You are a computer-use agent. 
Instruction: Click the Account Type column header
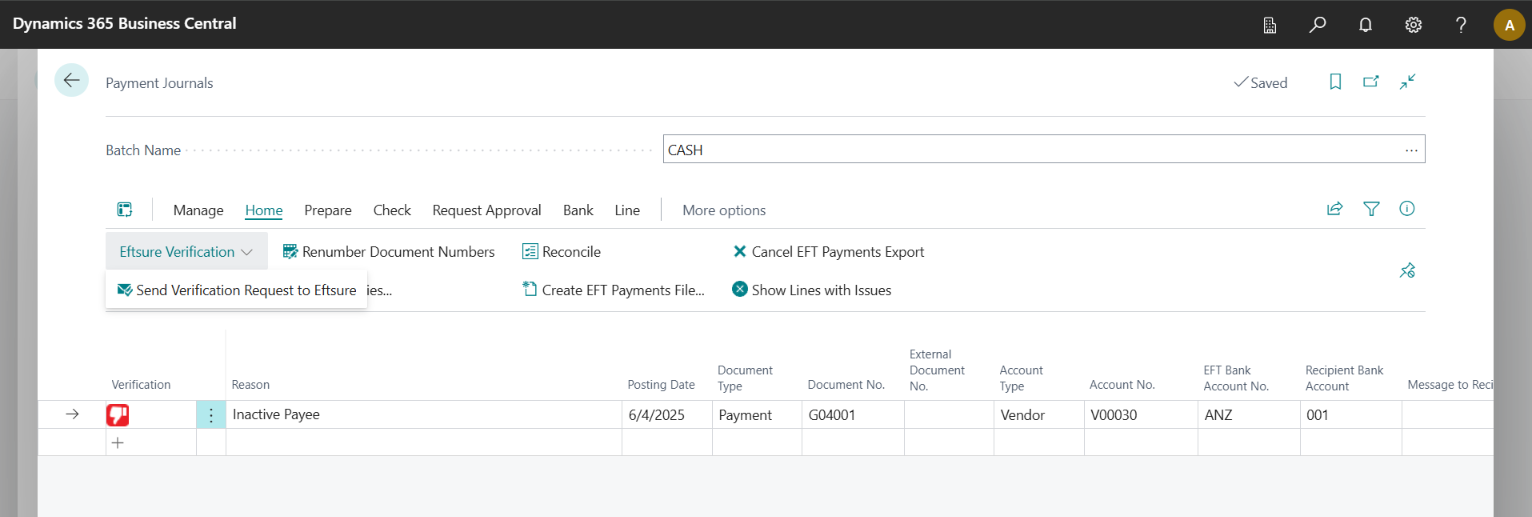tap(1021, 377)
